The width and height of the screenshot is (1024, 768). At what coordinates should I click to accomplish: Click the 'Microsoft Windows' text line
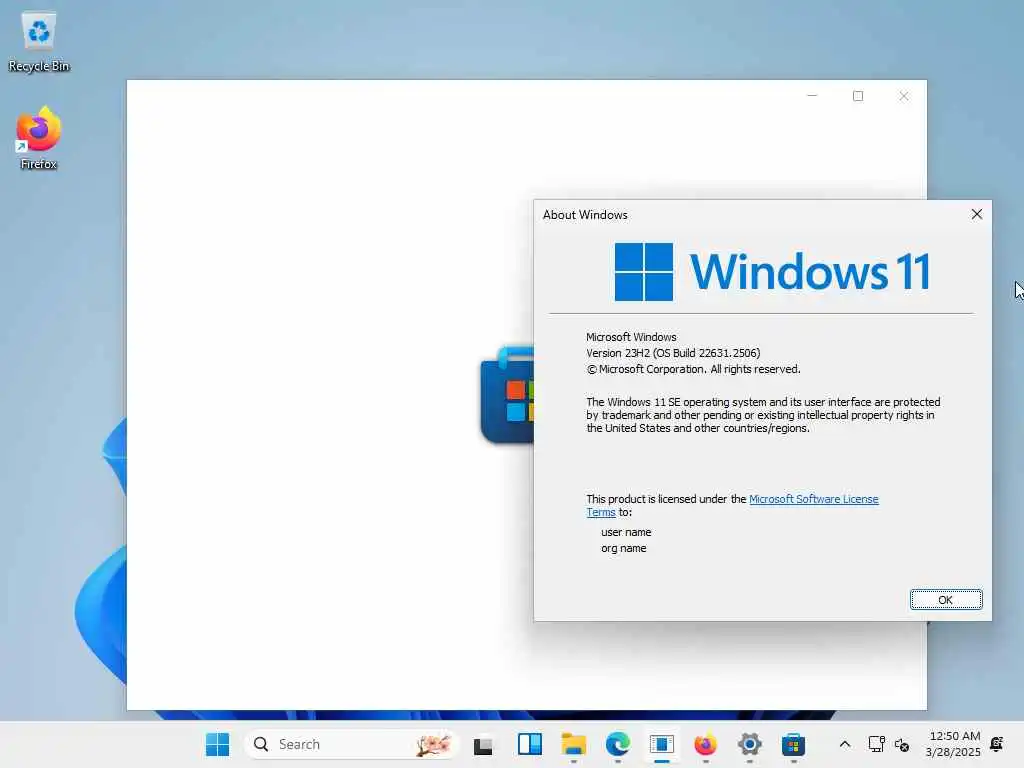[631, 337]
